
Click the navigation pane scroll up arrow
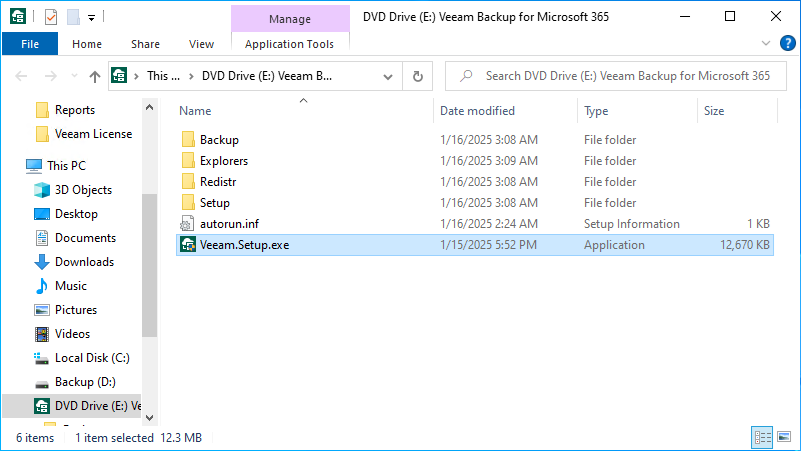(x=150, y=107)
